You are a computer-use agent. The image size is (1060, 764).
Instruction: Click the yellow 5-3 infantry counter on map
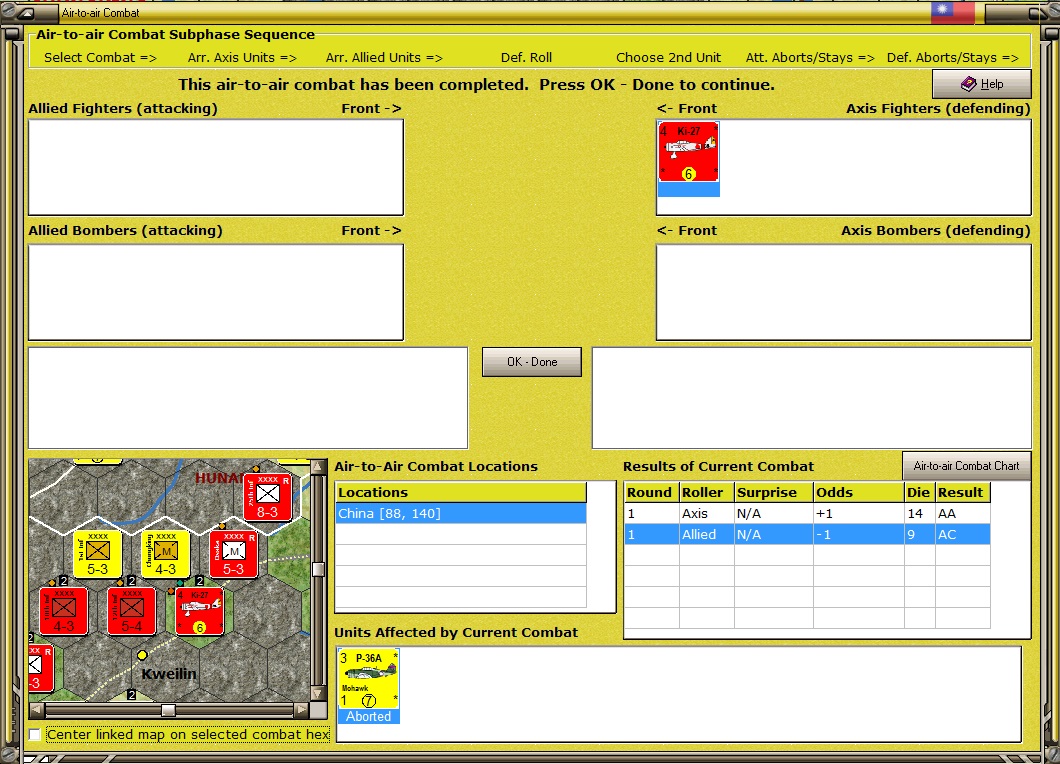coord(97,554)
